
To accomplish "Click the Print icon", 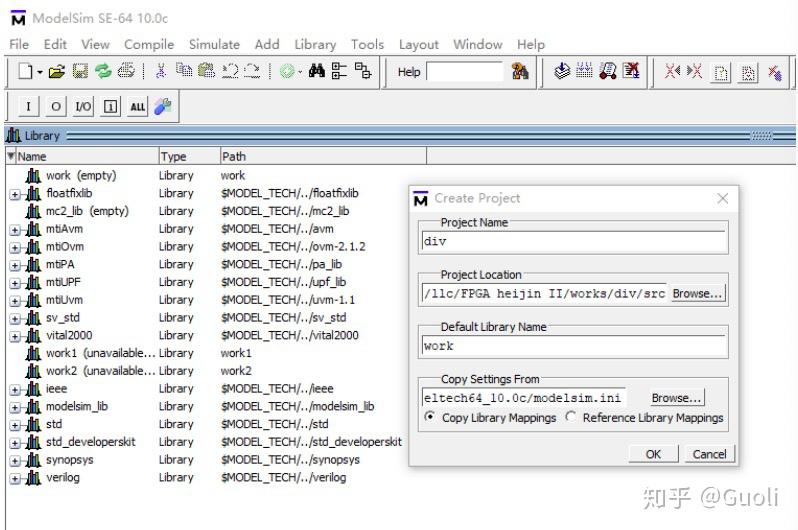I will (126, 71).
